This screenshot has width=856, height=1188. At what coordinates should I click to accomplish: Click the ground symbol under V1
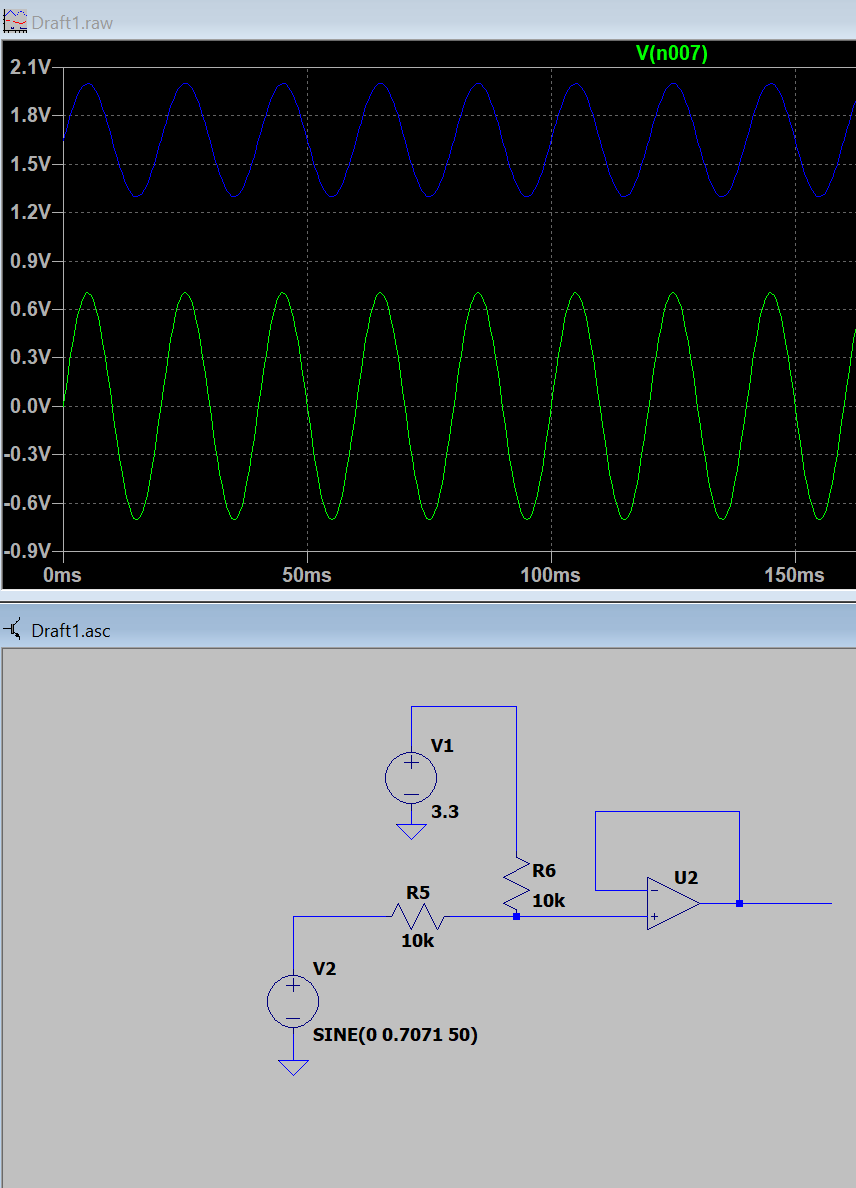point(411,832)
